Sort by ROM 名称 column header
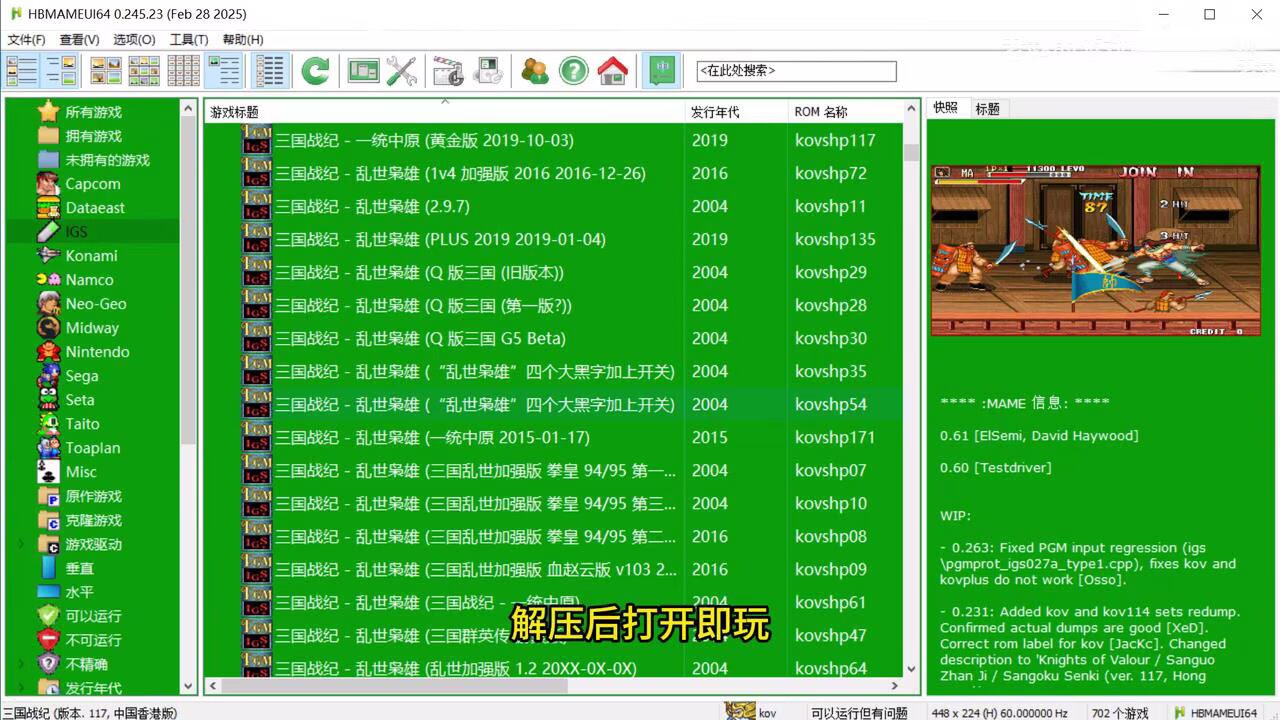 click(845, 112)
